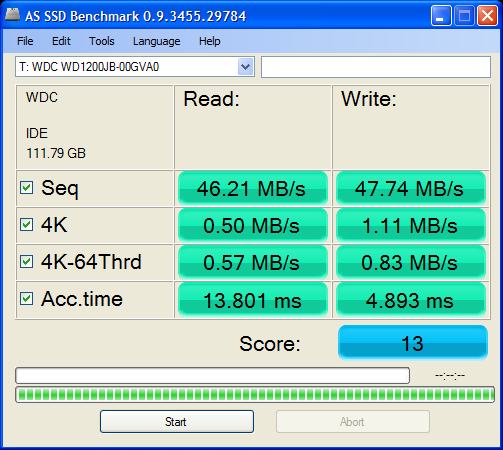Click the green segmented overall progress bar

255,395
